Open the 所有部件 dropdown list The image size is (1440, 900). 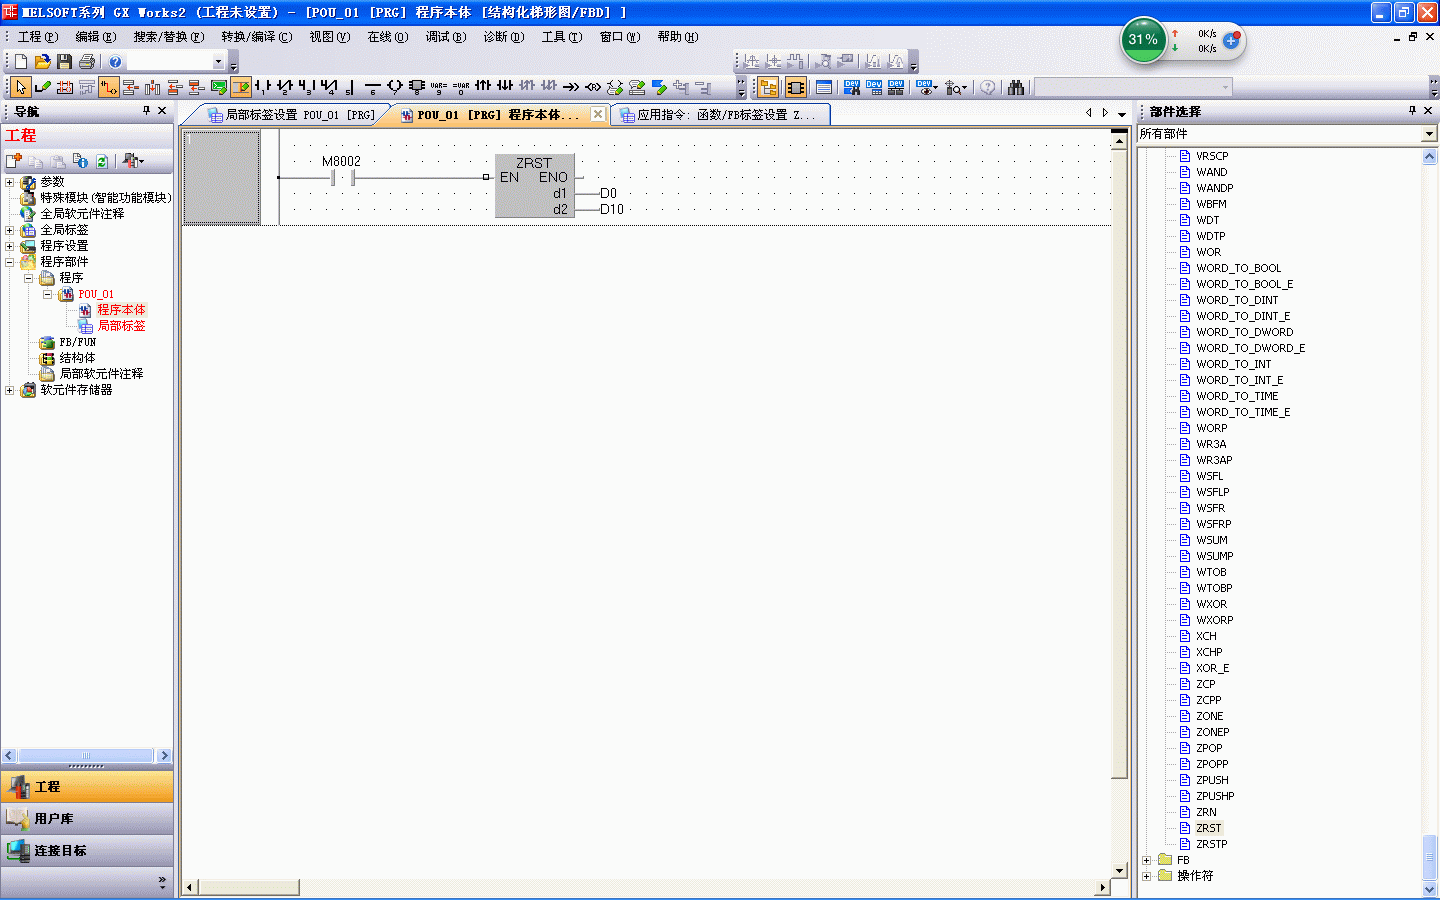point(1428,134)
